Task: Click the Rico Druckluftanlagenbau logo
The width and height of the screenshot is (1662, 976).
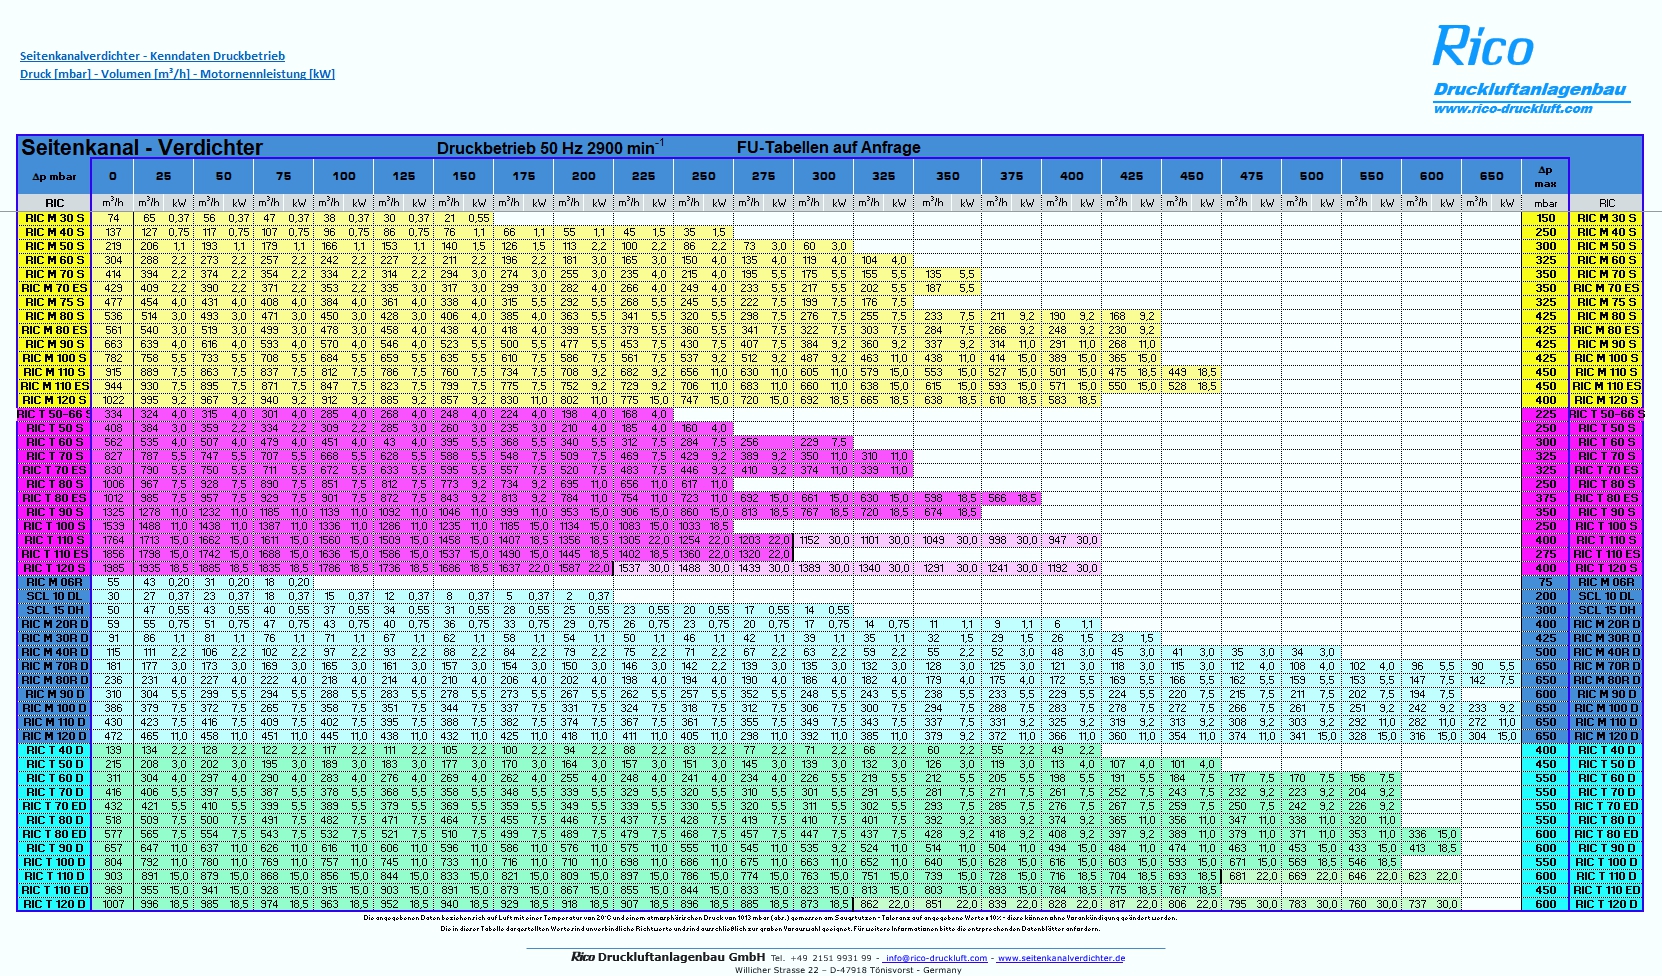Action: tap(1531, 62)
